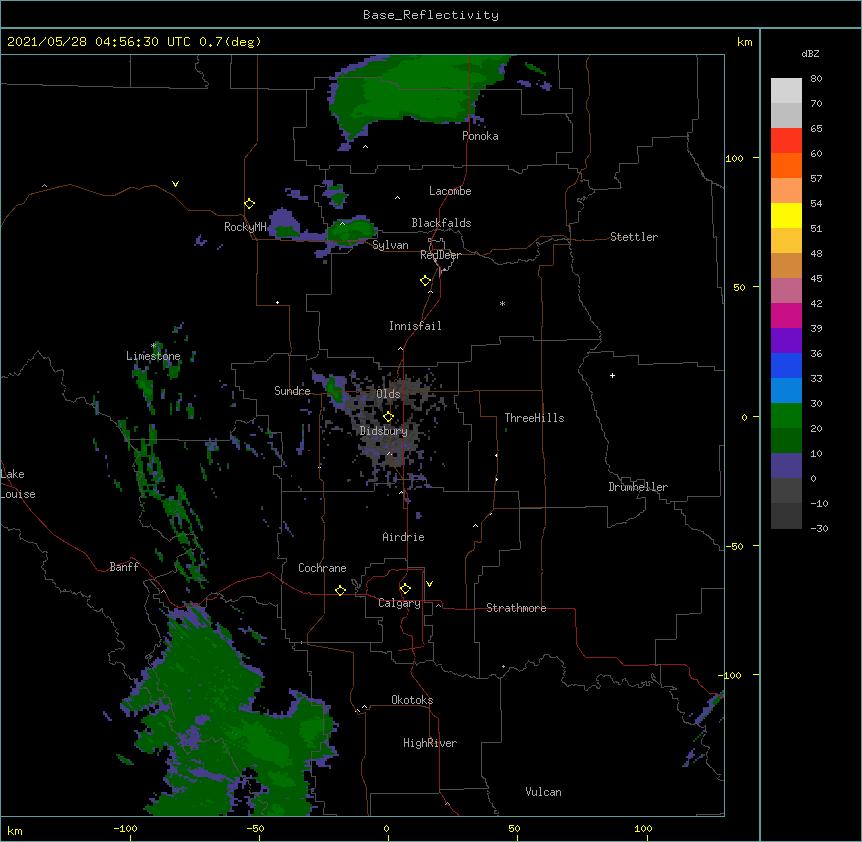Viewport: 862px width, 842px height.
Task: Click the Lacombe city label
Action: pyautogui.click(x=450, y=191)
